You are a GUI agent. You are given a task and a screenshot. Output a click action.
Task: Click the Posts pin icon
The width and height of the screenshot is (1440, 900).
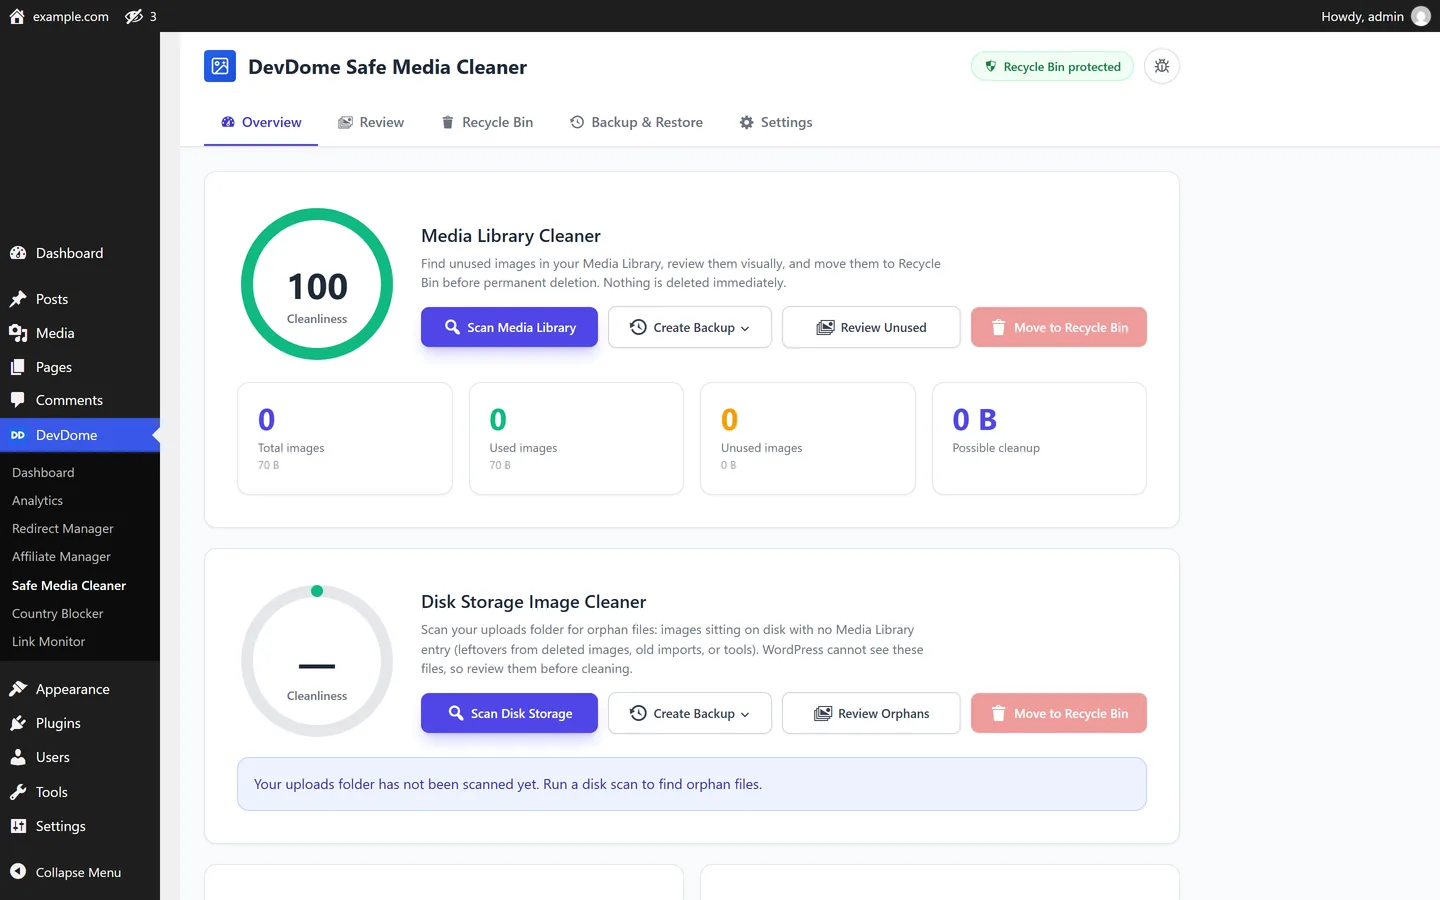click(18, 299)
